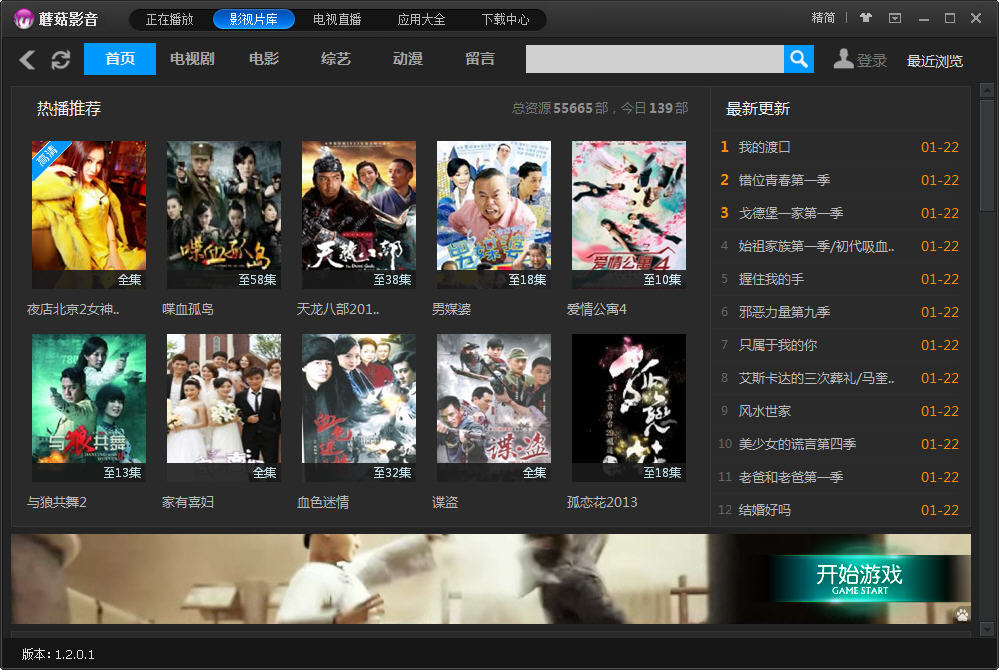
Task: Open the title bar dropdown menu icon
Action: click(895, 18)
